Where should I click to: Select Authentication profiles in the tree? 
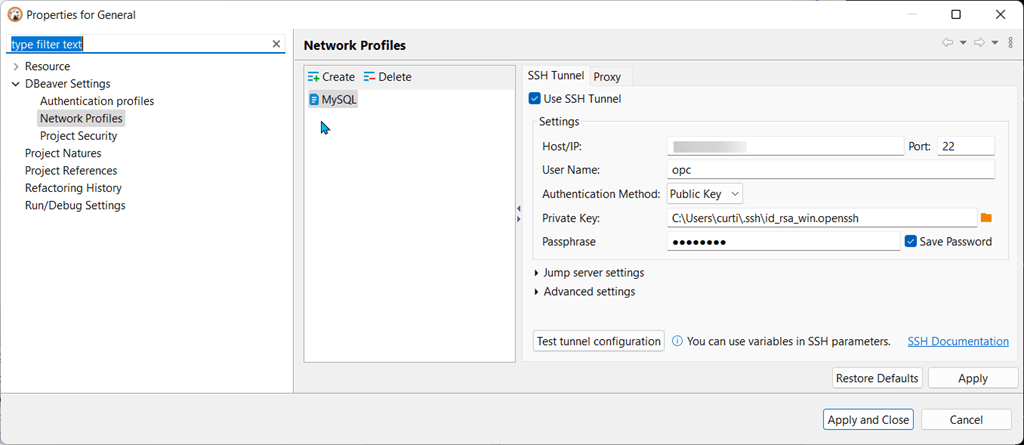pos(97,101)
